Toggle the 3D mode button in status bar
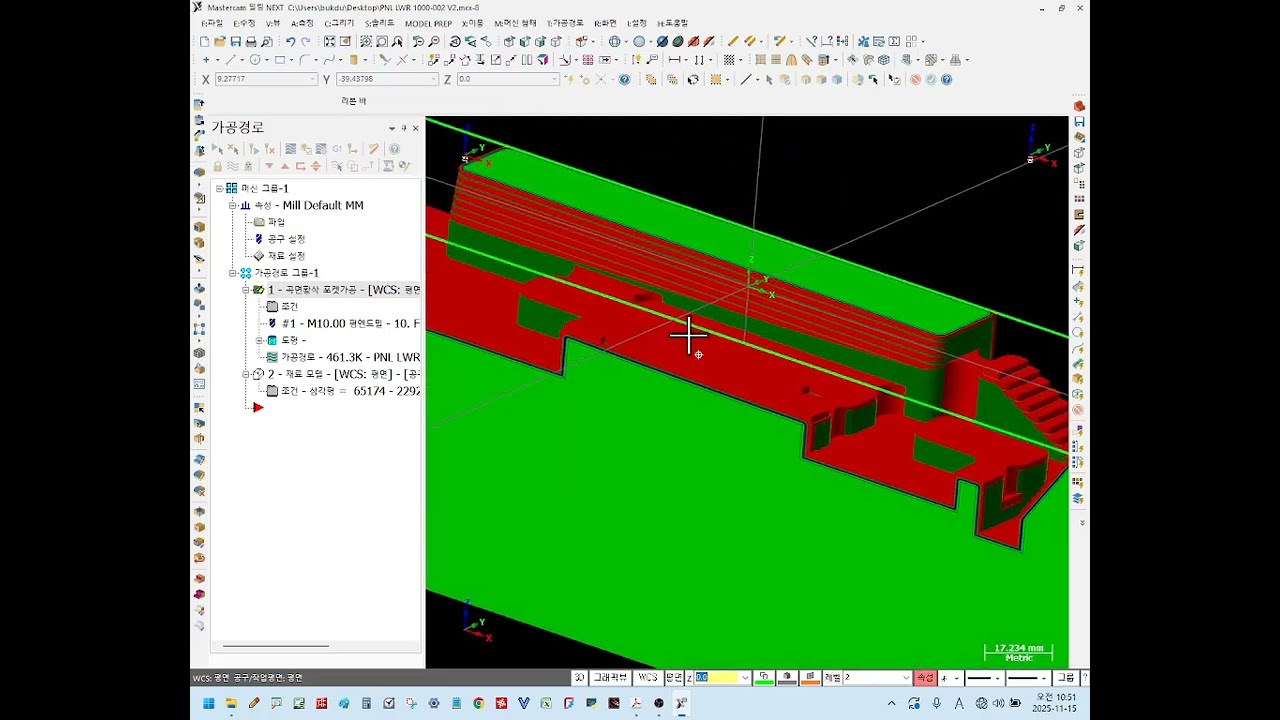 coord(579,678)
